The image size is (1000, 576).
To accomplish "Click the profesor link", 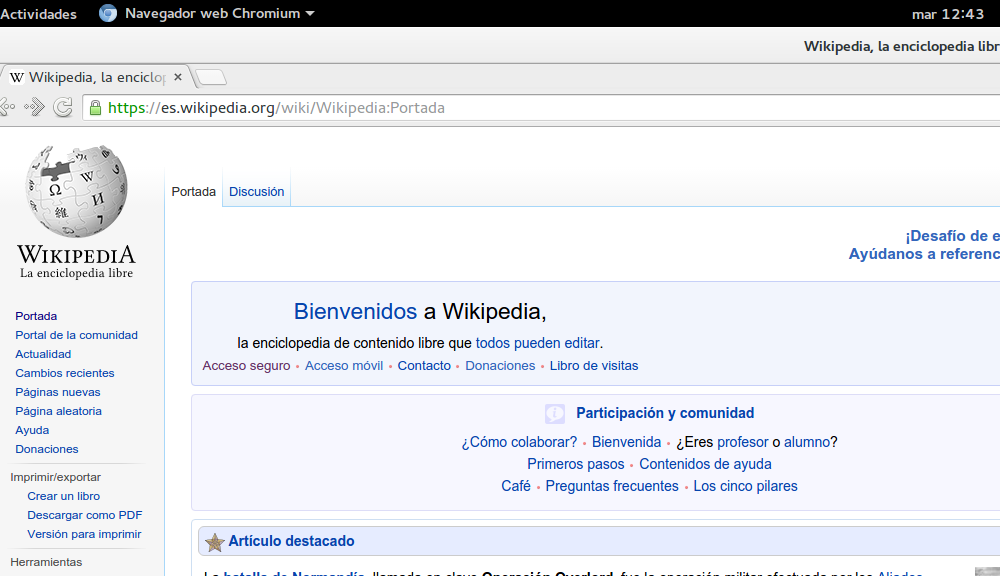I will (742, 442).
